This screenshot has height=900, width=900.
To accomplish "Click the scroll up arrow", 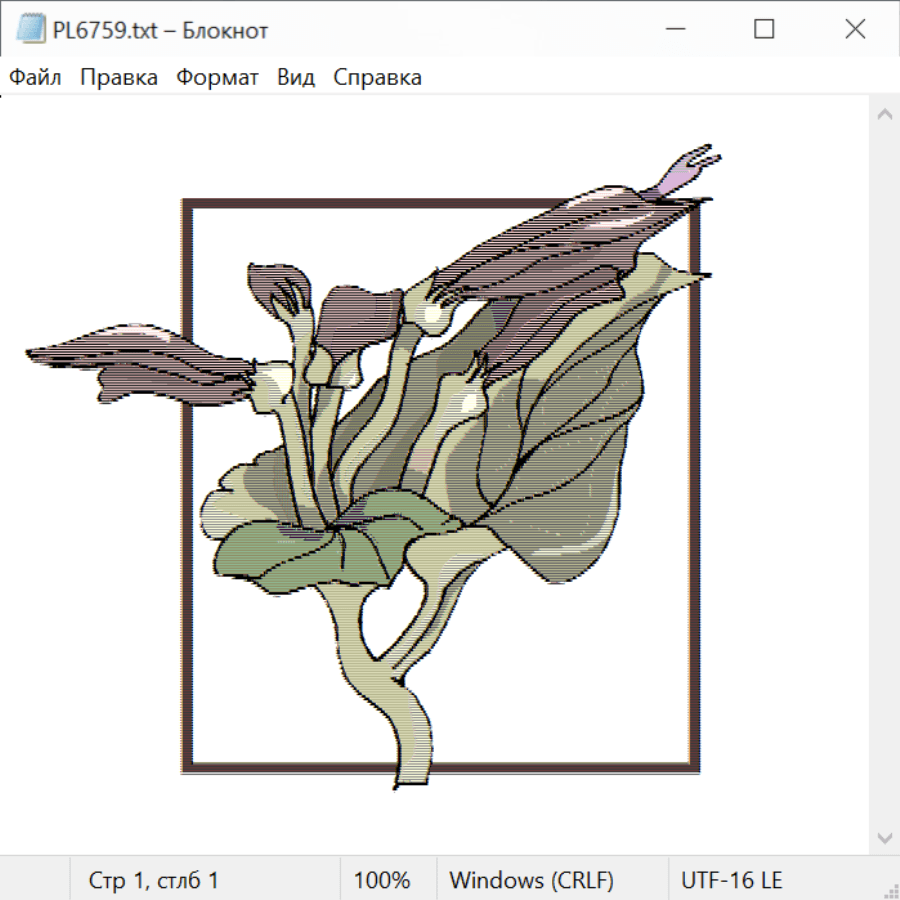I will (884, 115).
